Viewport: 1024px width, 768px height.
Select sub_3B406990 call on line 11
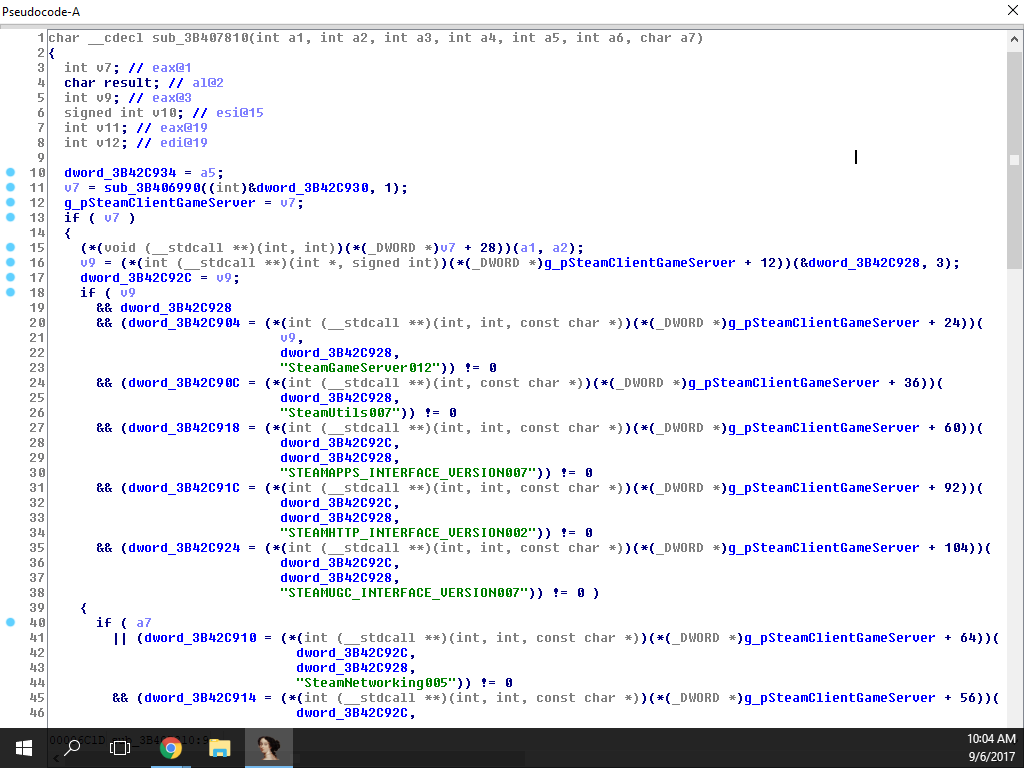pyautogui.click(x=152, y=188)
